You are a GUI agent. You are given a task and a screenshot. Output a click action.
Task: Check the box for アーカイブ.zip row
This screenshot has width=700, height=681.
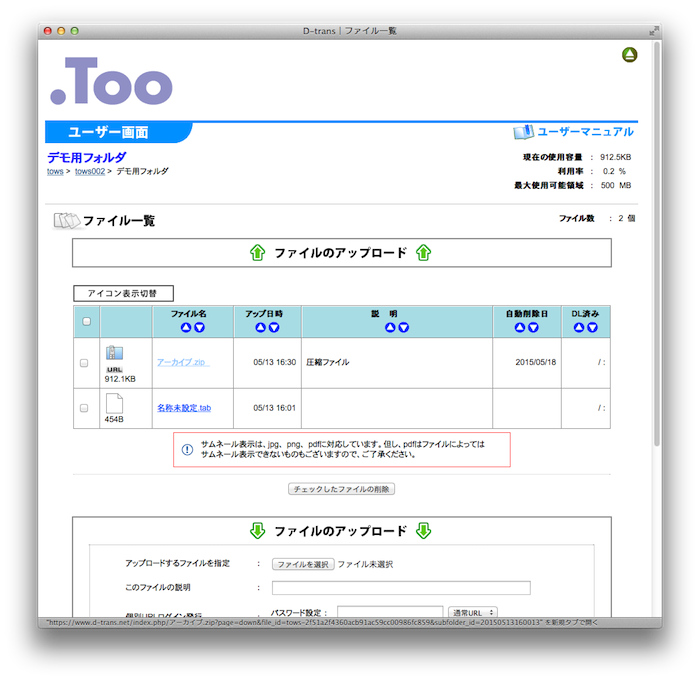pyautogui.click(x=84, y=362)
